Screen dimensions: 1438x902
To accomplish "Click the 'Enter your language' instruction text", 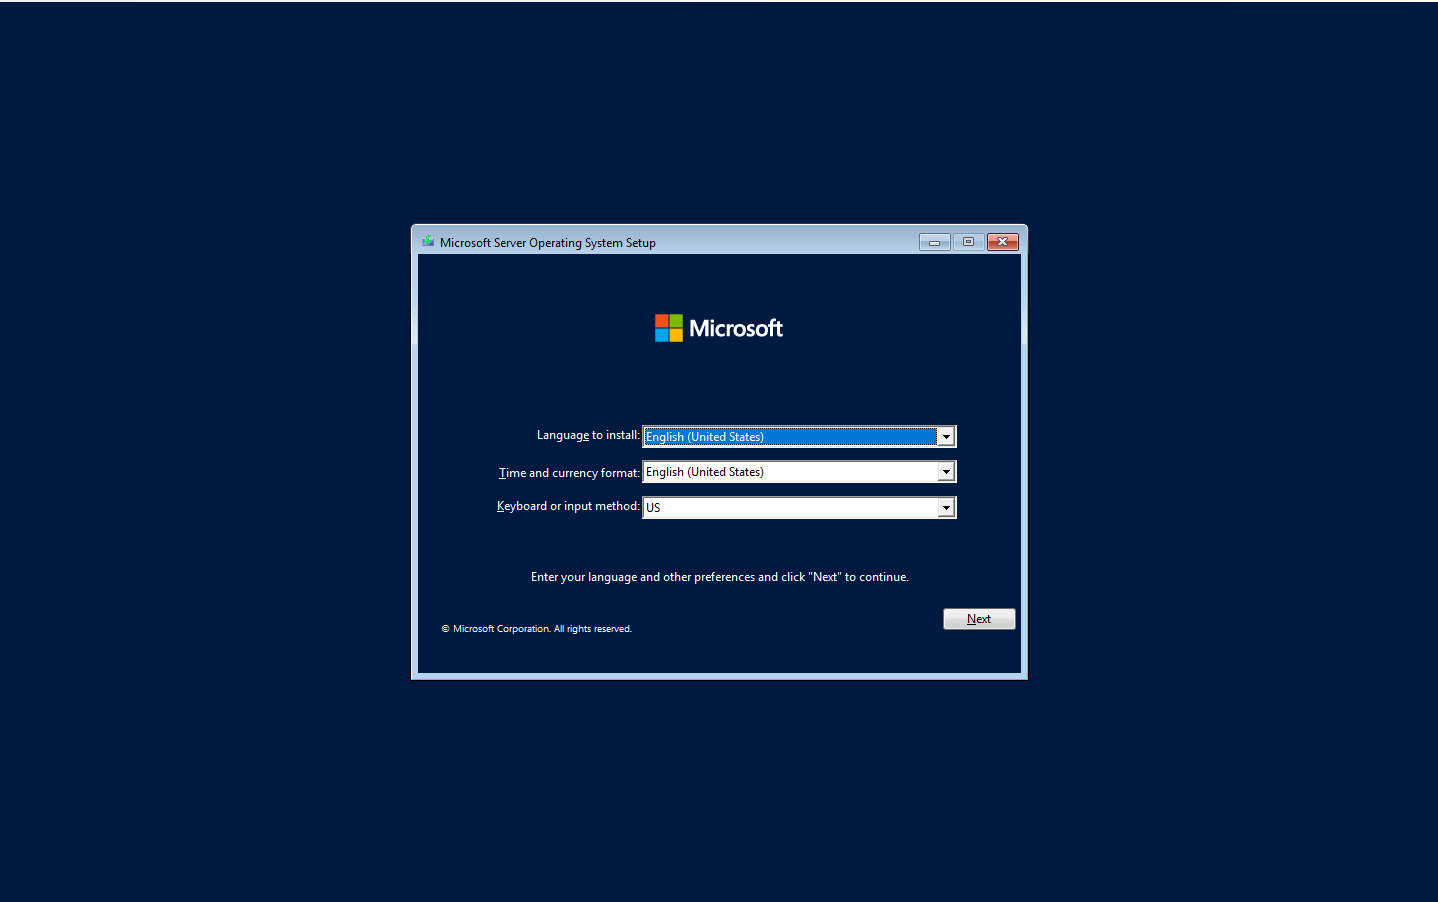I will click(x=719, y=577).
